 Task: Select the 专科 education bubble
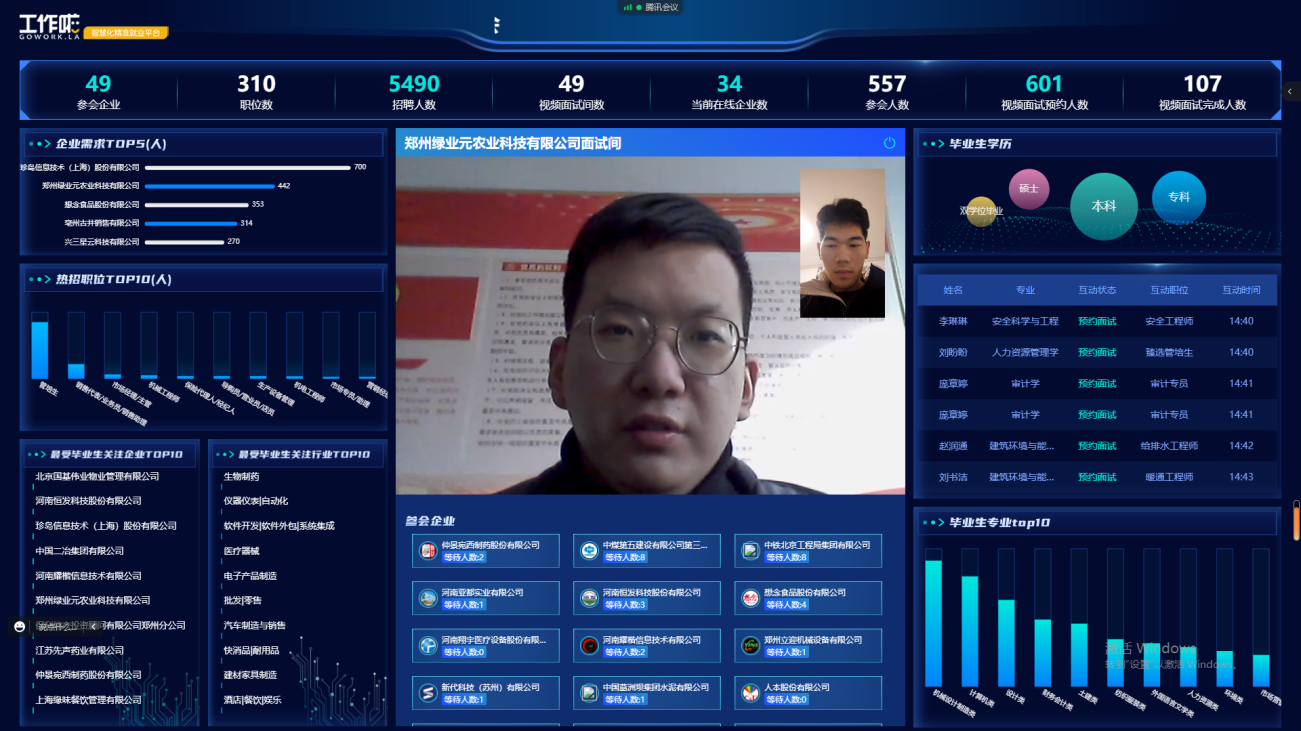[x=1179, y=197]
